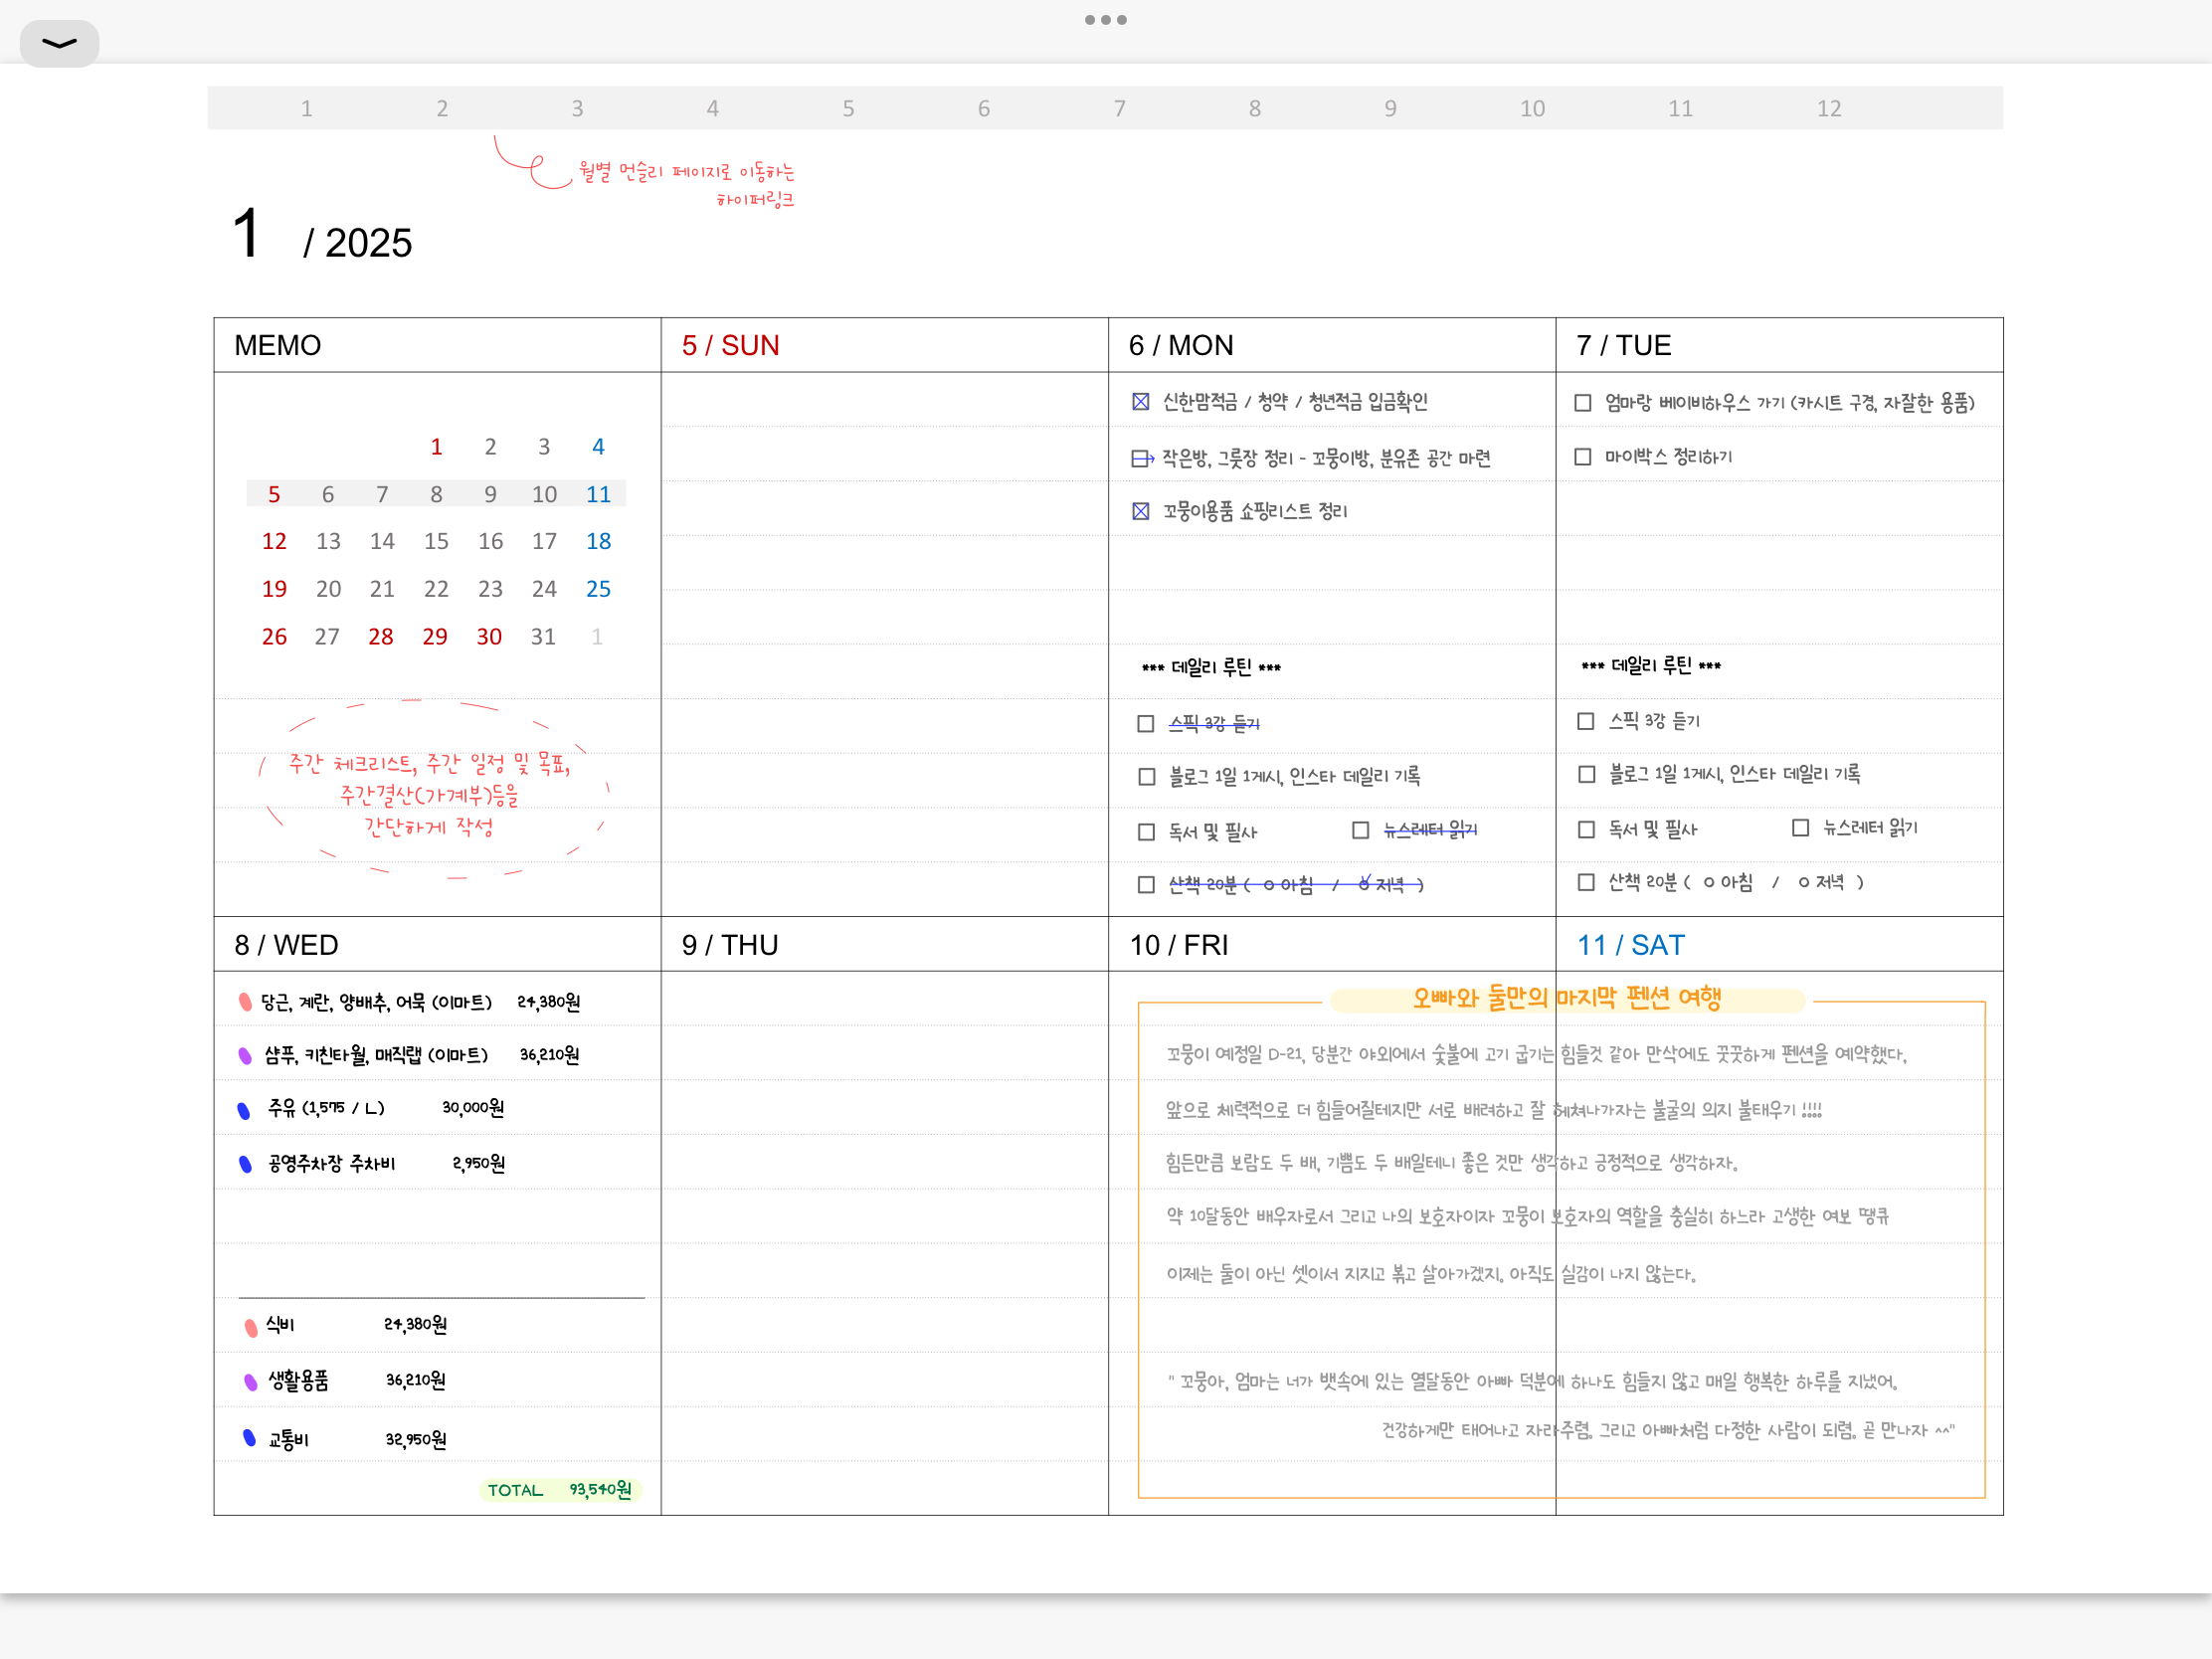The image size is (2212, 1659).
Task: Click the blue marker next to 주유 entry
Action: [243, 1109]
